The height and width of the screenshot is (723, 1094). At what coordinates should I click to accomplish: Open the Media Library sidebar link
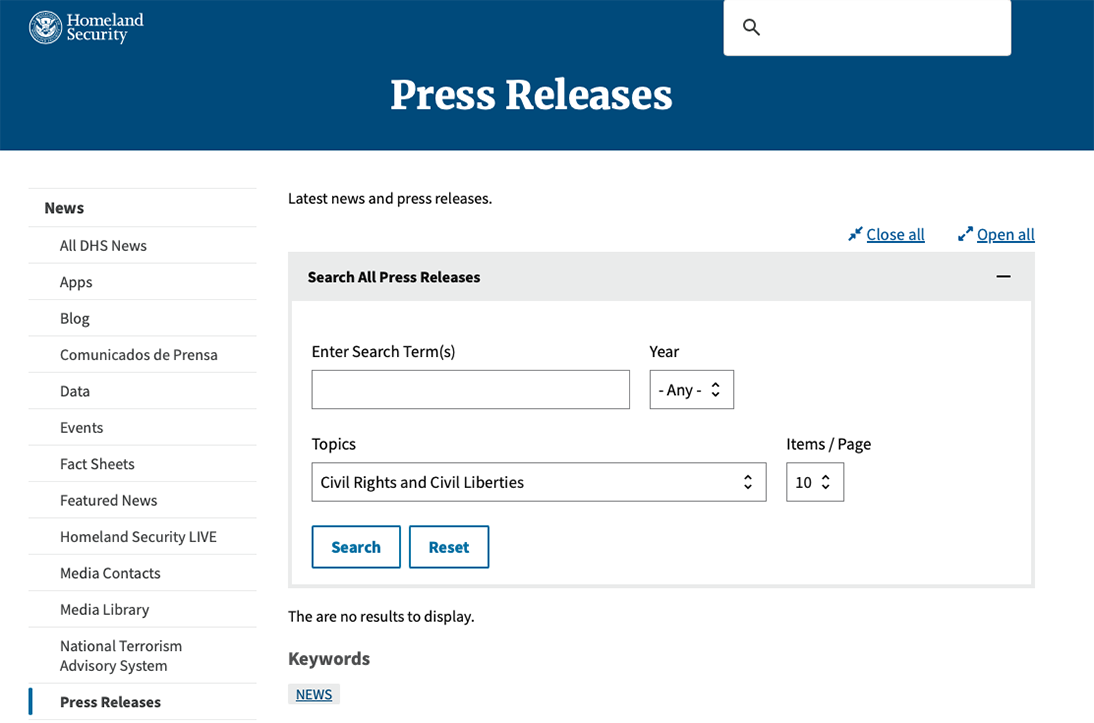click(104, 610)
